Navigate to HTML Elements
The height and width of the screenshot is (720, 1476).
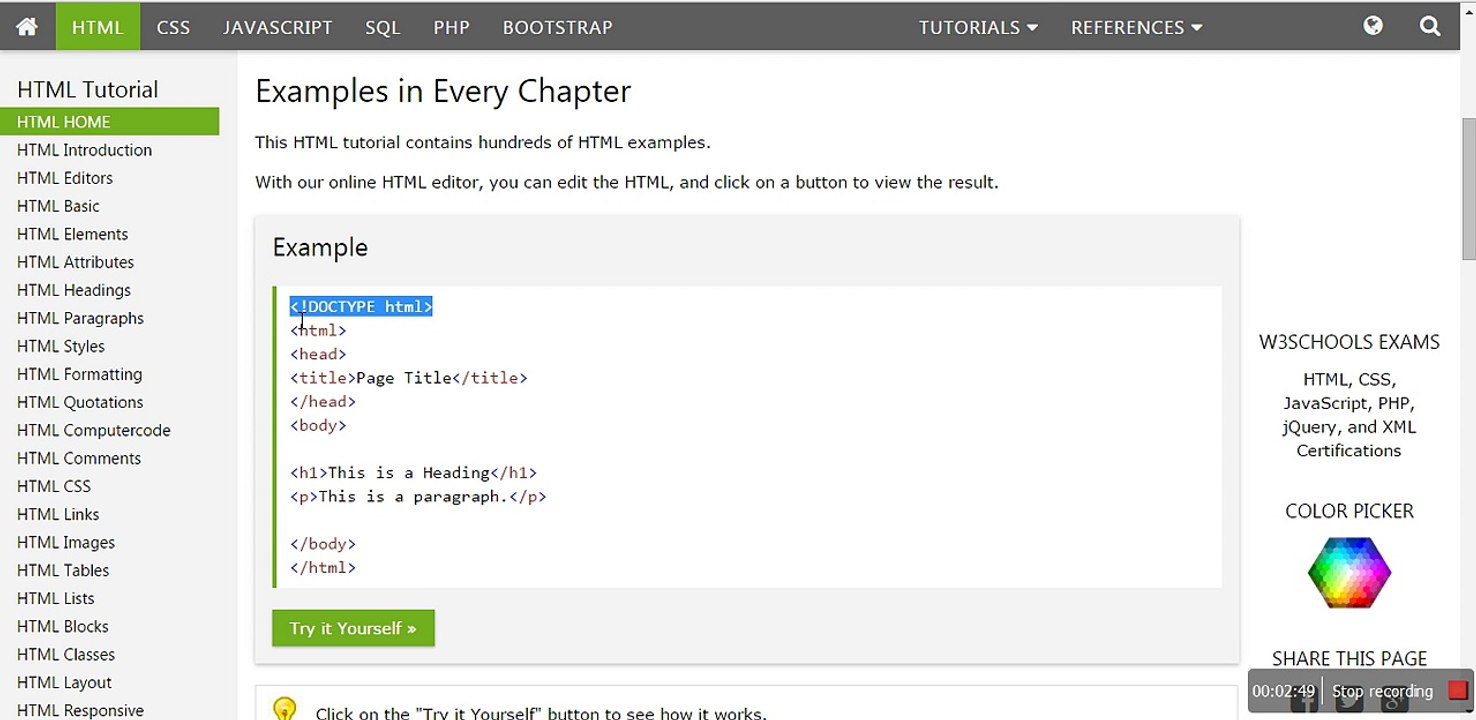point(73,234)
